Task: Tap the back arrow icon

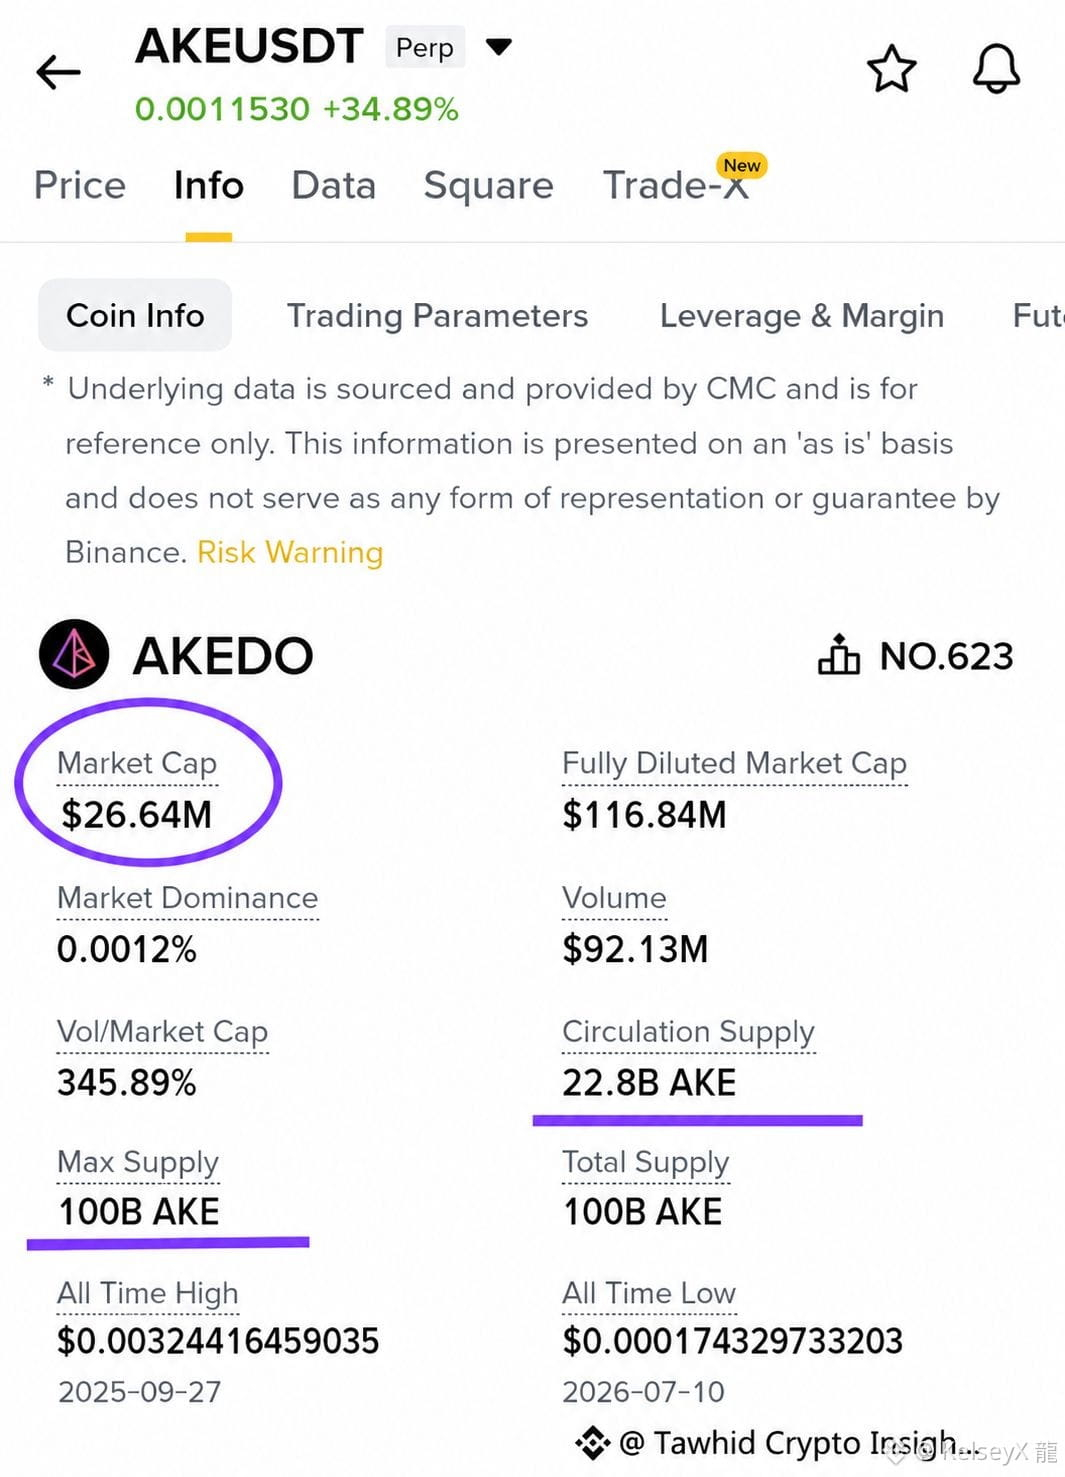Action: pos(58,72)
